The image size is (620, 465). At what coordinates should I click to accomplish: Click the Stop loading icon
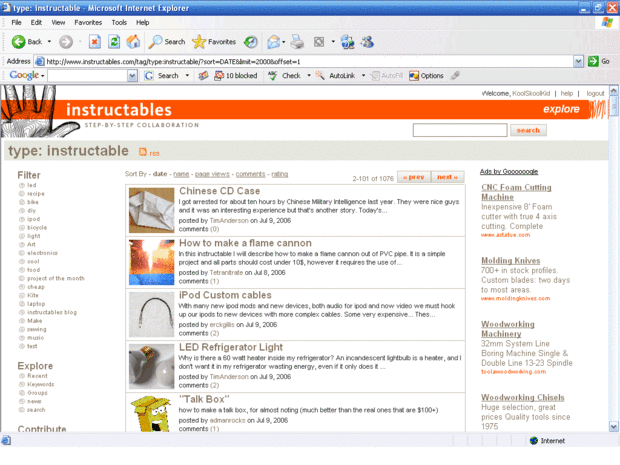point(95,42)
